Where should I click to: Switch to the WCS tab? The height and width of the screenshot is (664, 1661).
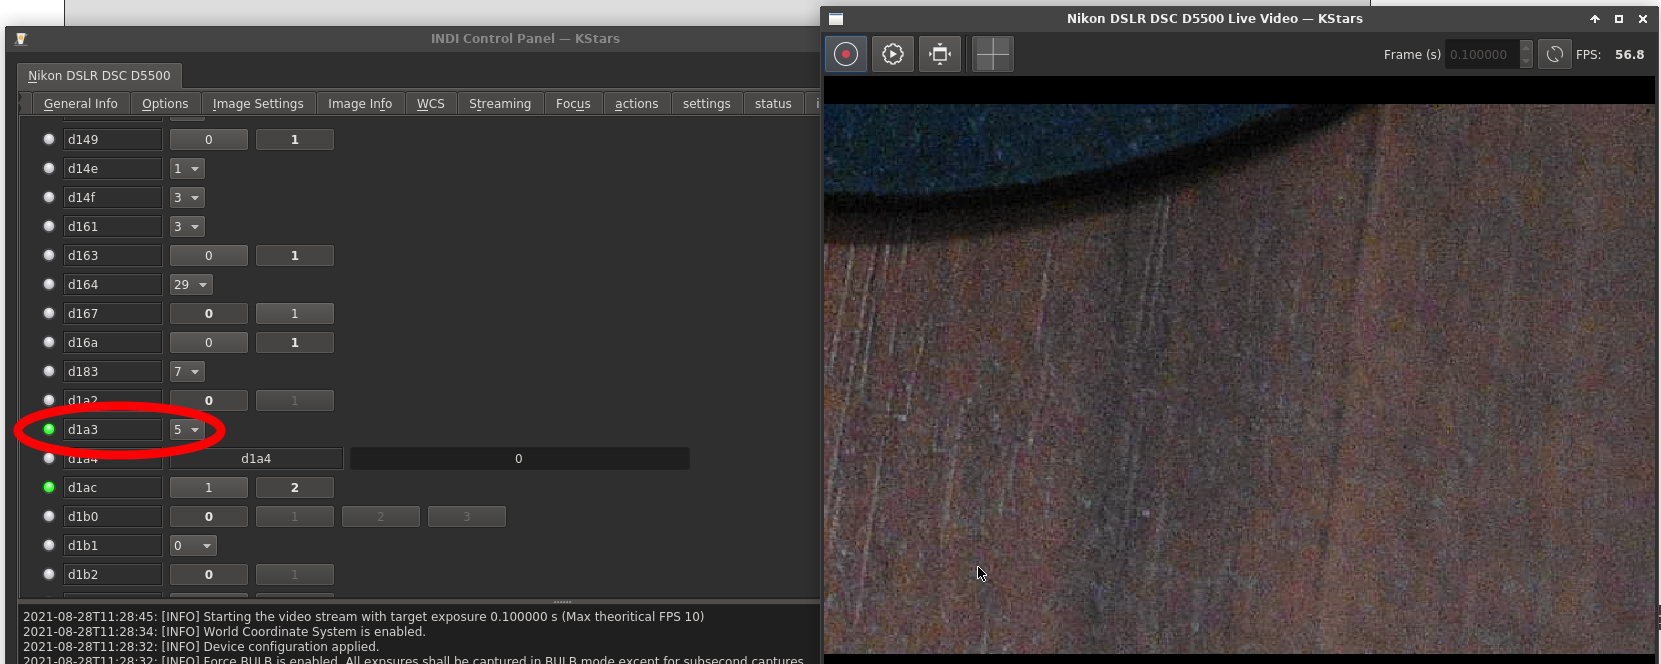click(x=431, y=103)
